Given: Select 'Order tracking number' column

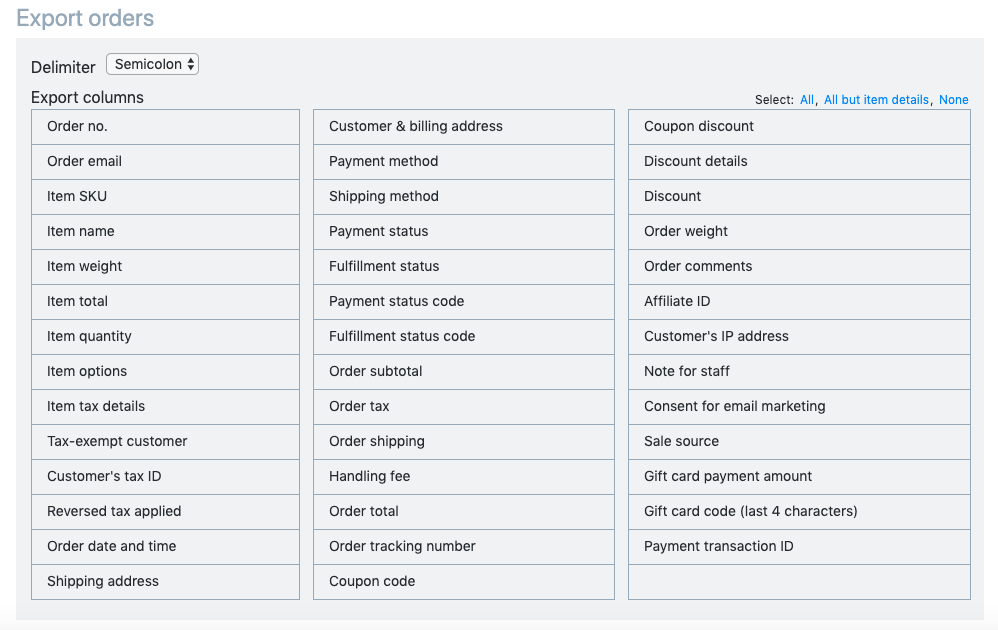Looking at the screenshot, I should pyautogui.click(x=464, y=547).
